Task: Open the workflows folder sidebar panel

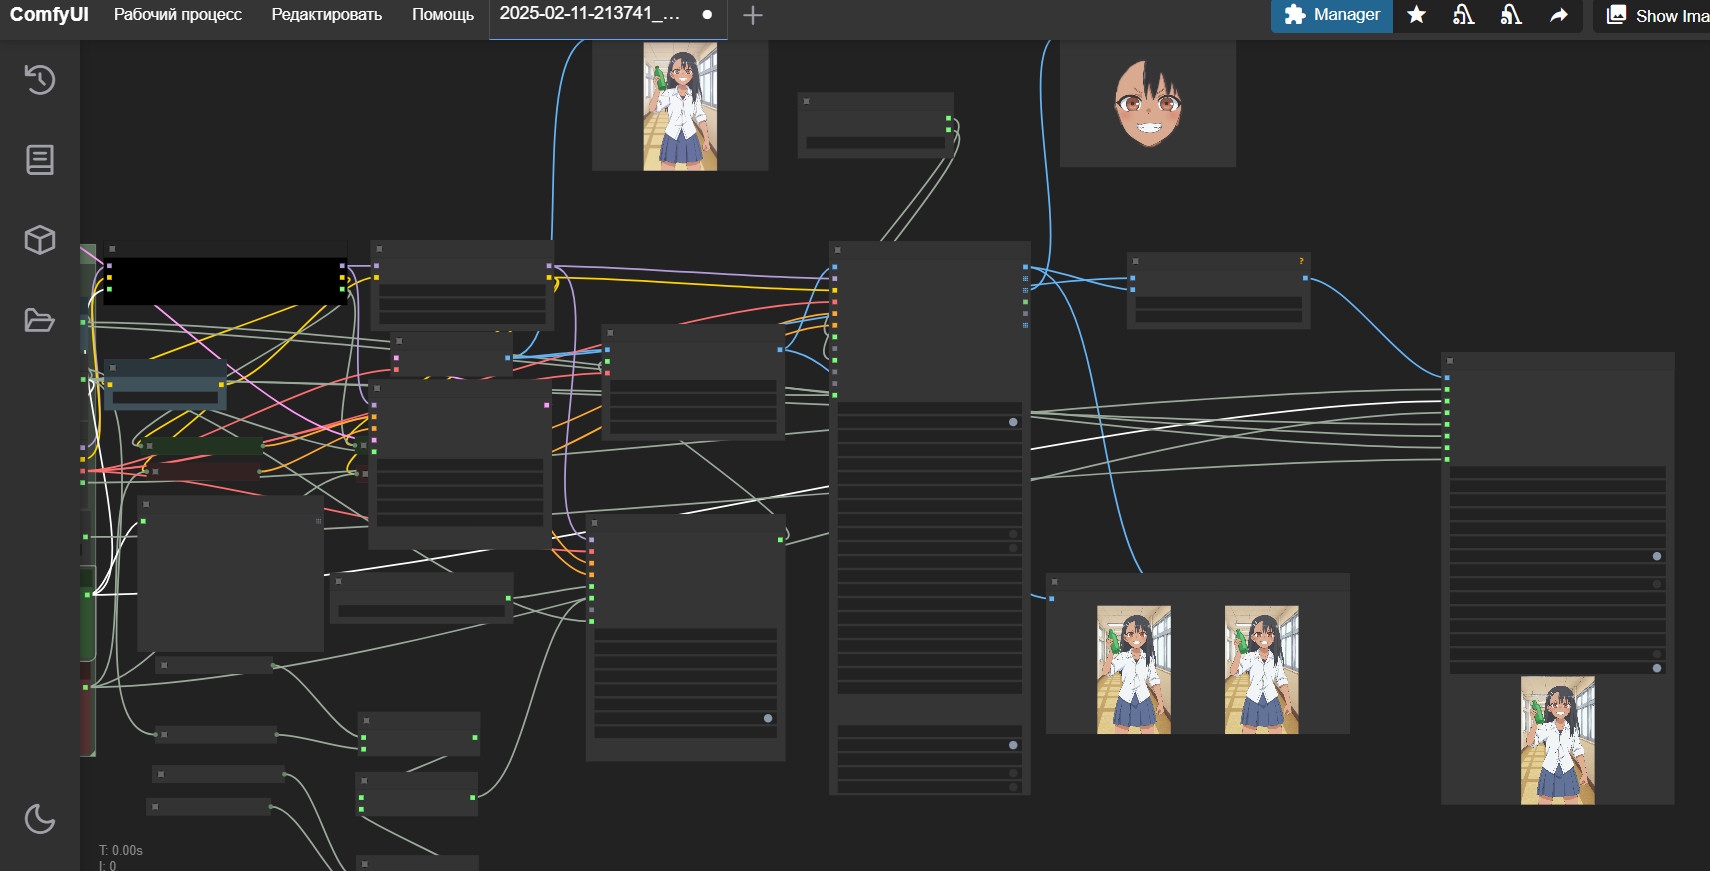Action: pyautogui.click(x=40, y=320)
